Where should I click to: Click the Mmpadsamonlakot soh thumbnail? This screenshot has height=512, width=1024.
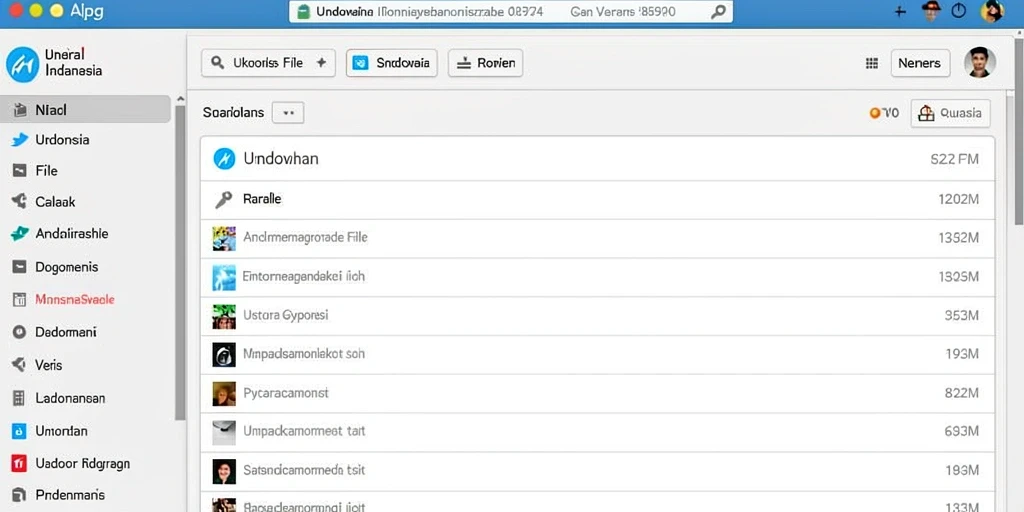coord(224,355)
